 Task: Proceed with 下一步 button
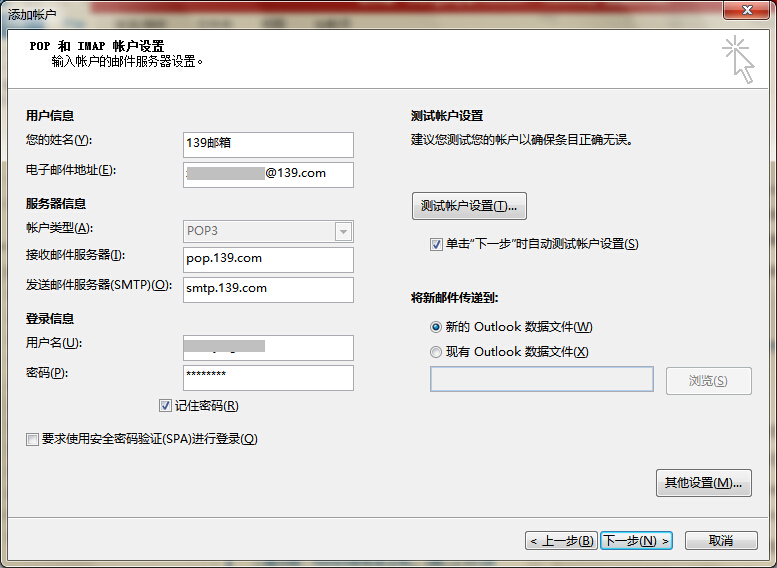(x=636, y=540)
